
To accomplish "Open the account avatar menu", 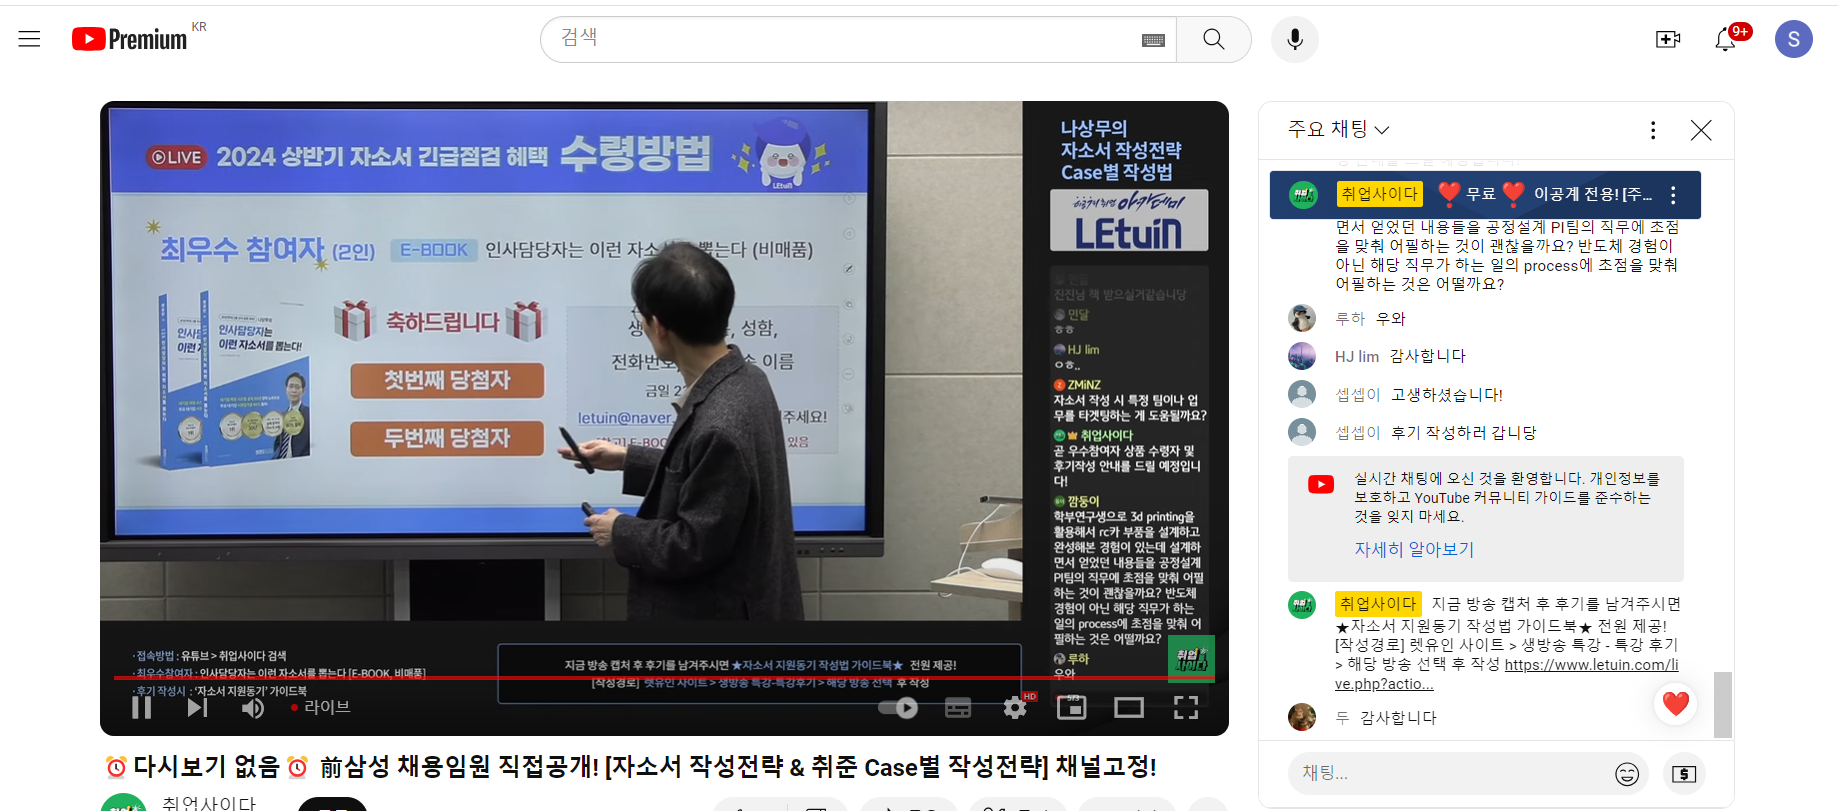I will [1793, 39].
